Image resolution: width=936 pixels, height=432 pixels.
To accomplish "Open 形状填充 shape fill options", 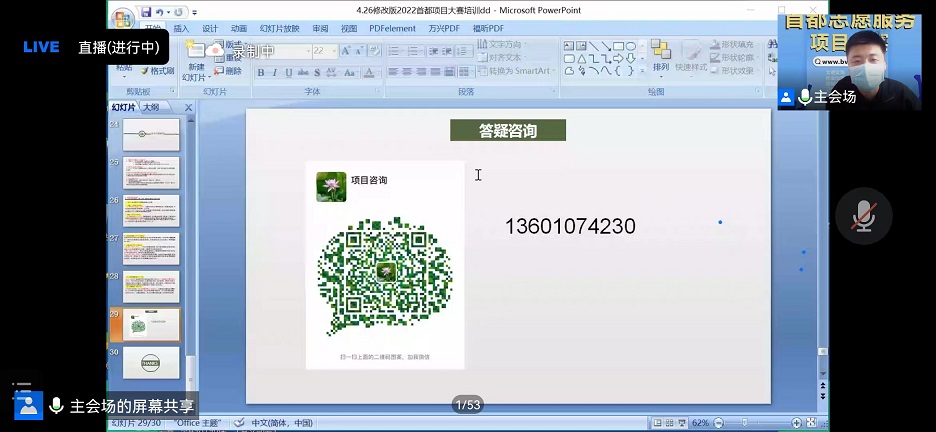I will coord(732,44).
